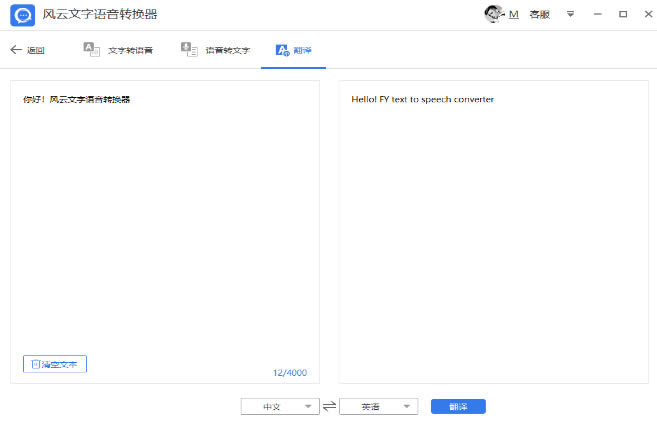Open the title bar dropdown menu arrow

570,14
